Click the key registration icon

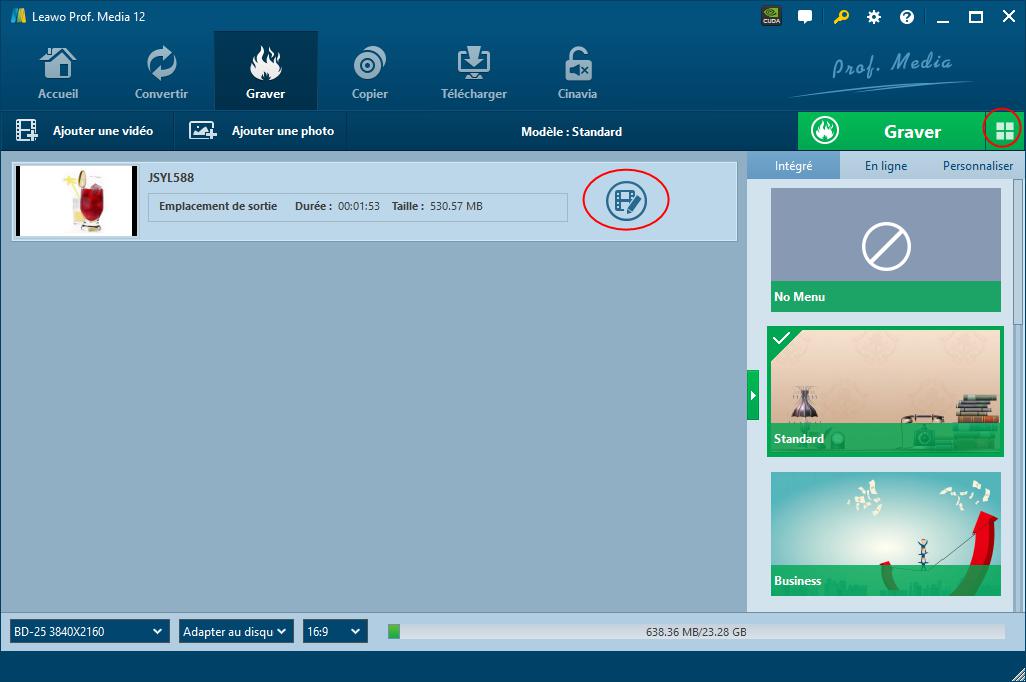pyautogui.click(x=841, y=16)
